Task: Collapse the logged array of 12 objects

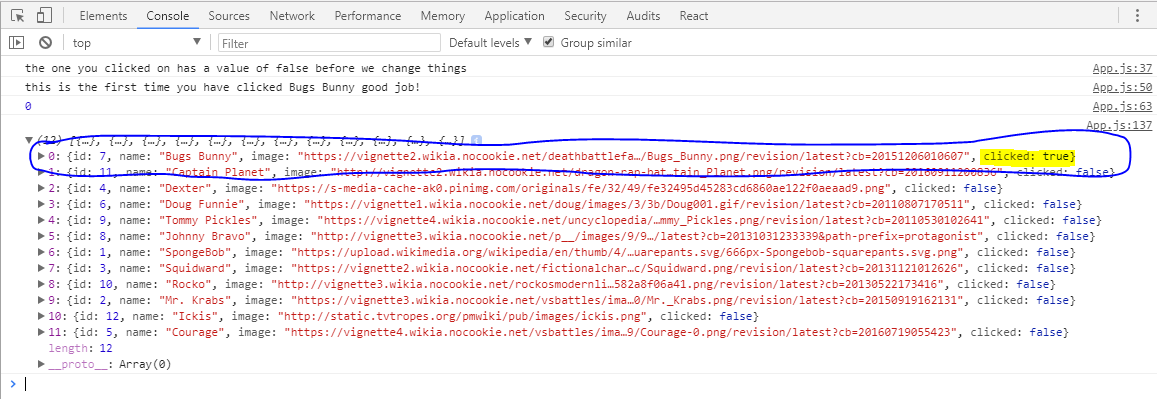Action: pyautogui.click(x=29, y=139)
